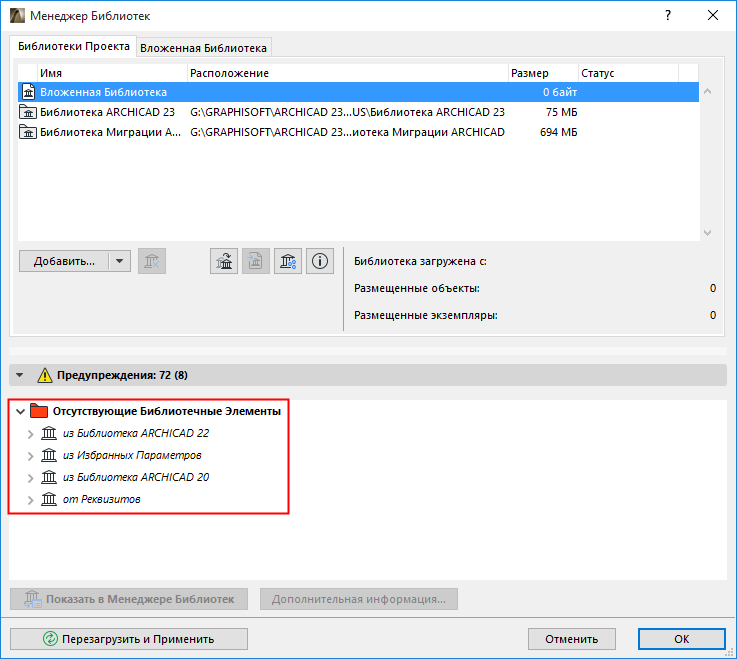Image resolution: width=737 pixels, height=659 pixels.
Task: Click path ending in иотека Миграции ARCHICAD
Action: coord(347,133)
